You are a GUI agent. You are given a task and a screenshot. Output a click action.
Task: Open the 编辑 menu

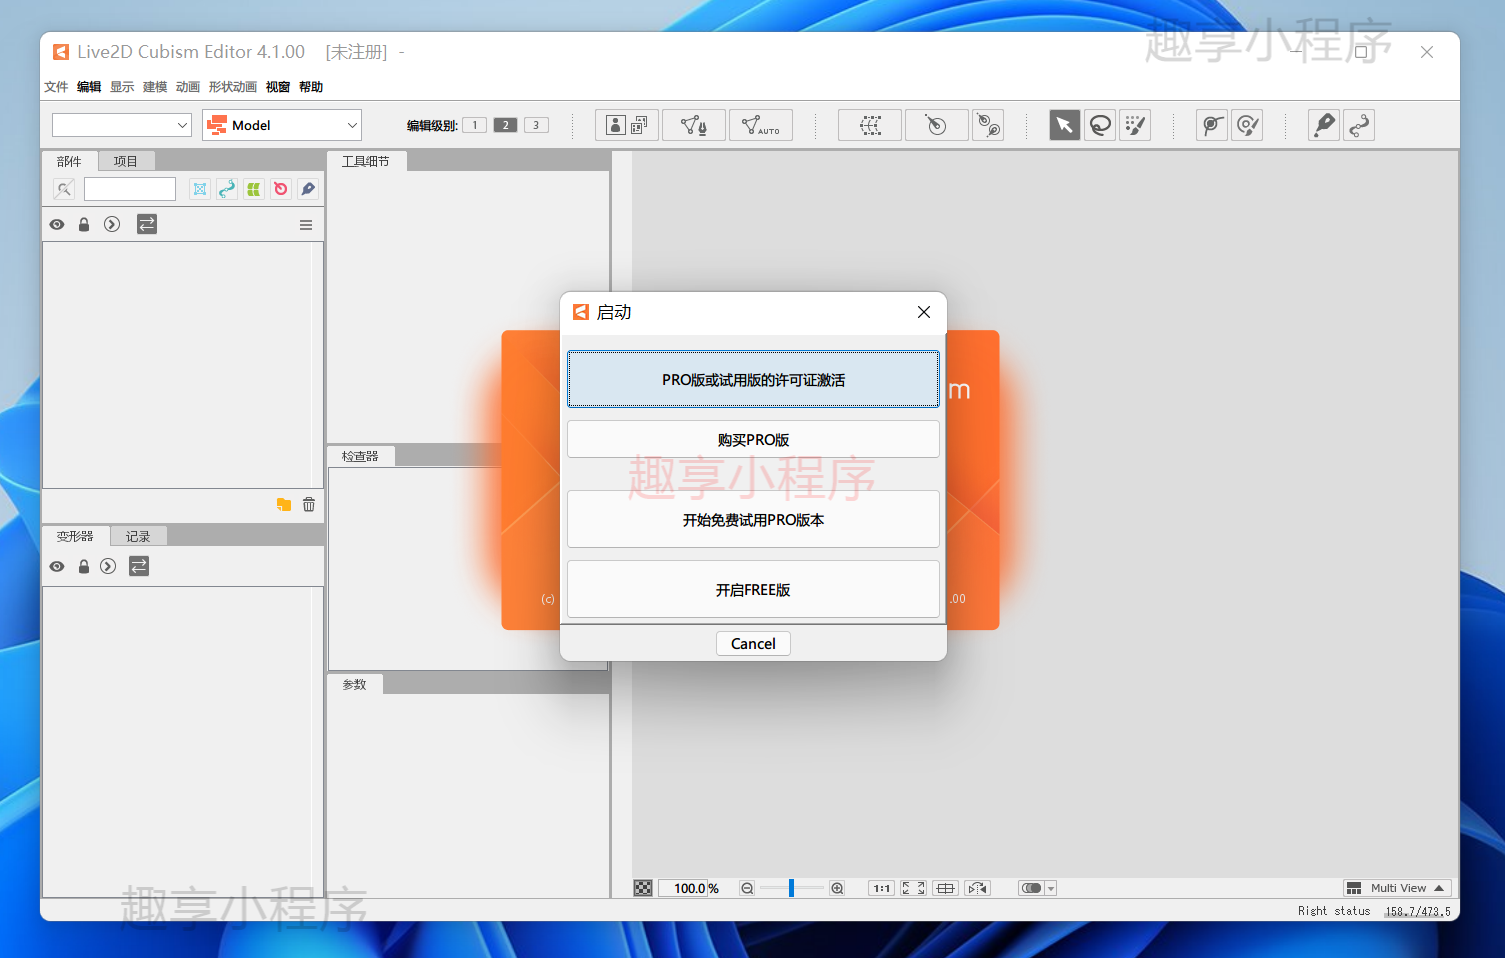[89, 87]
